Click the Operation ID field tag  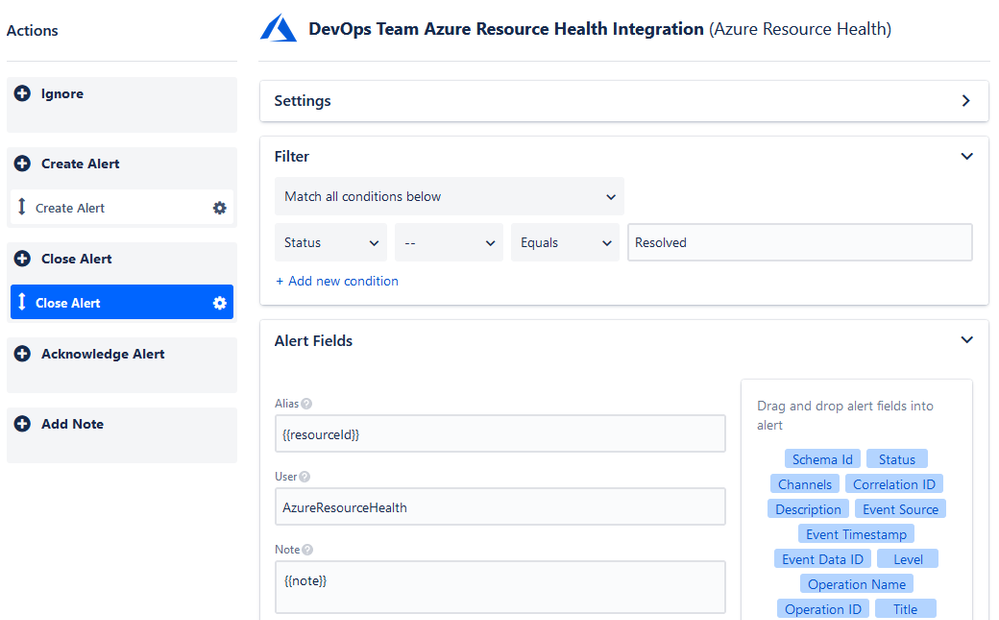coord(823,609)
